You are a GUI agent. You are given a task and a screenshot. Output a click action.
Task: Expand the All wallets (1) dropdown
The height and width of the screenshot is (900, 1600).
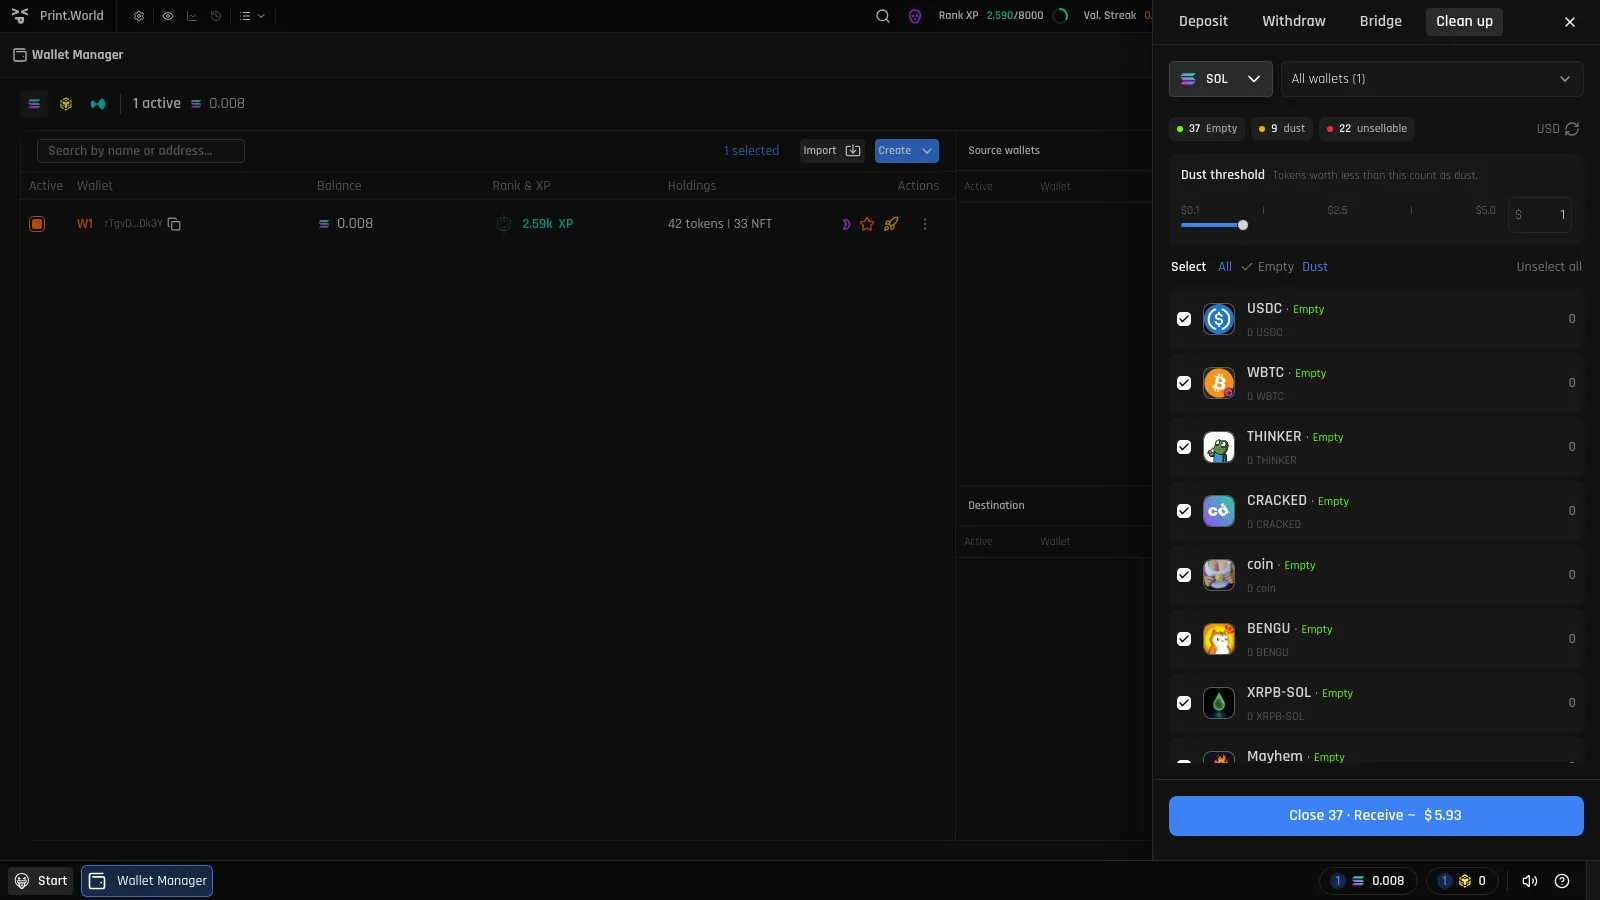coord(1432,79)
